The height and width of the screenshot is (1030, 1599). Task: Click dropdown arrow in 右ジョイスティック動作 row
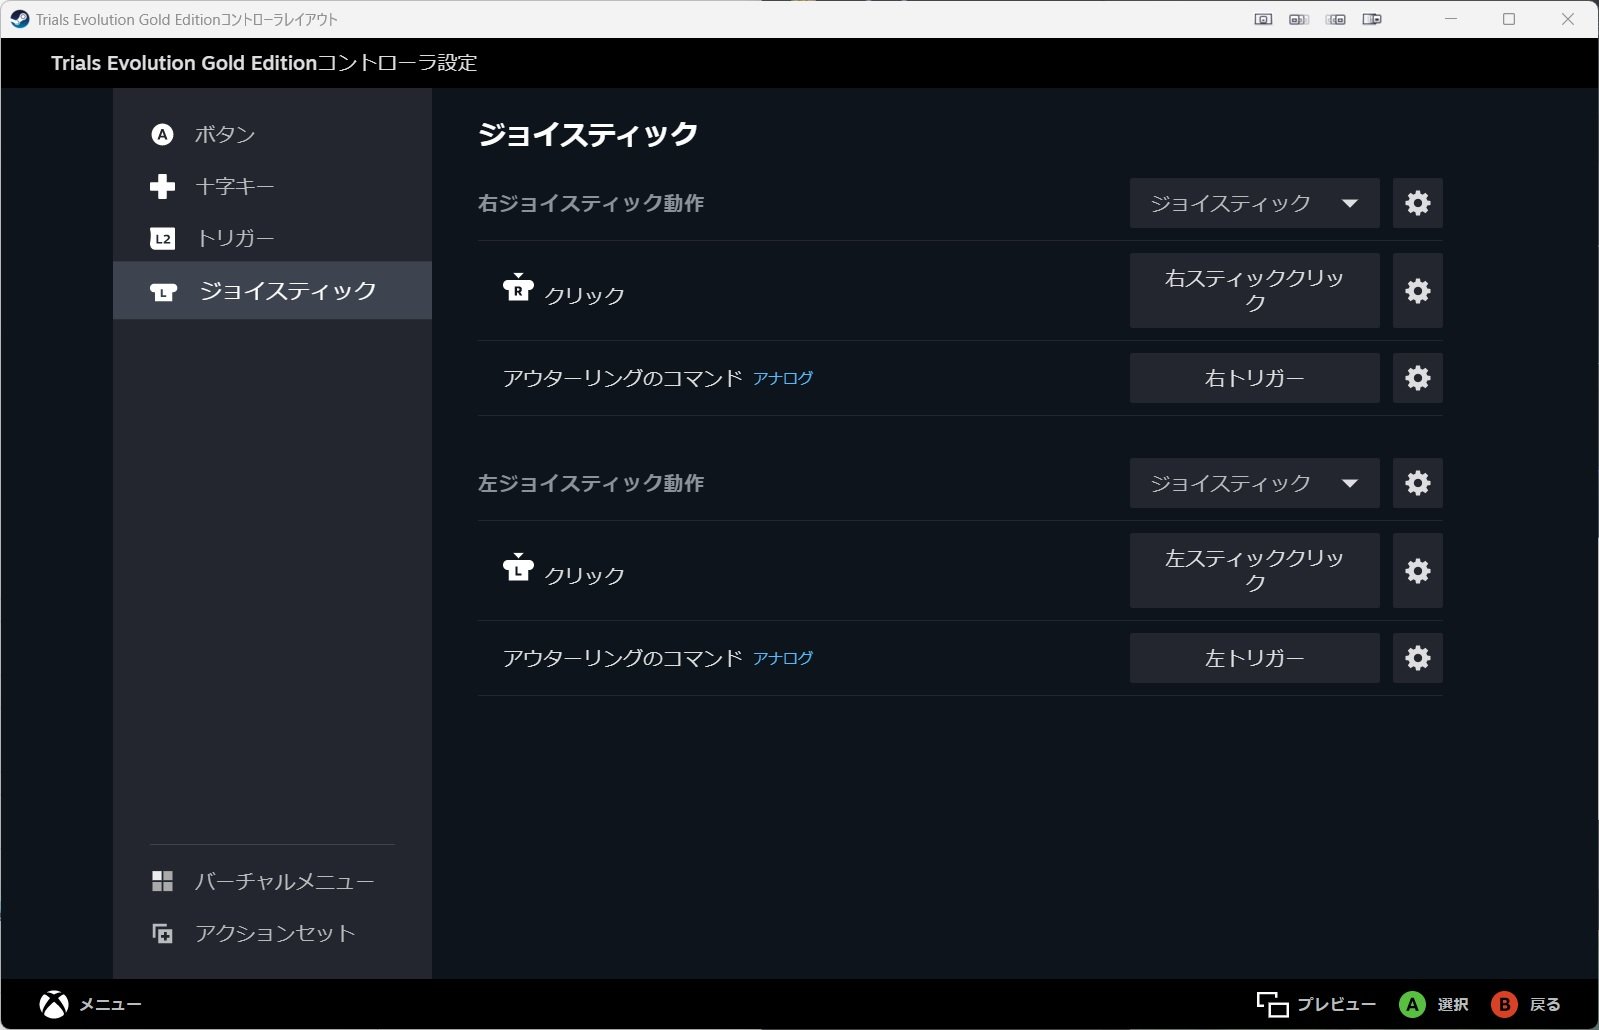[1350, 203]
